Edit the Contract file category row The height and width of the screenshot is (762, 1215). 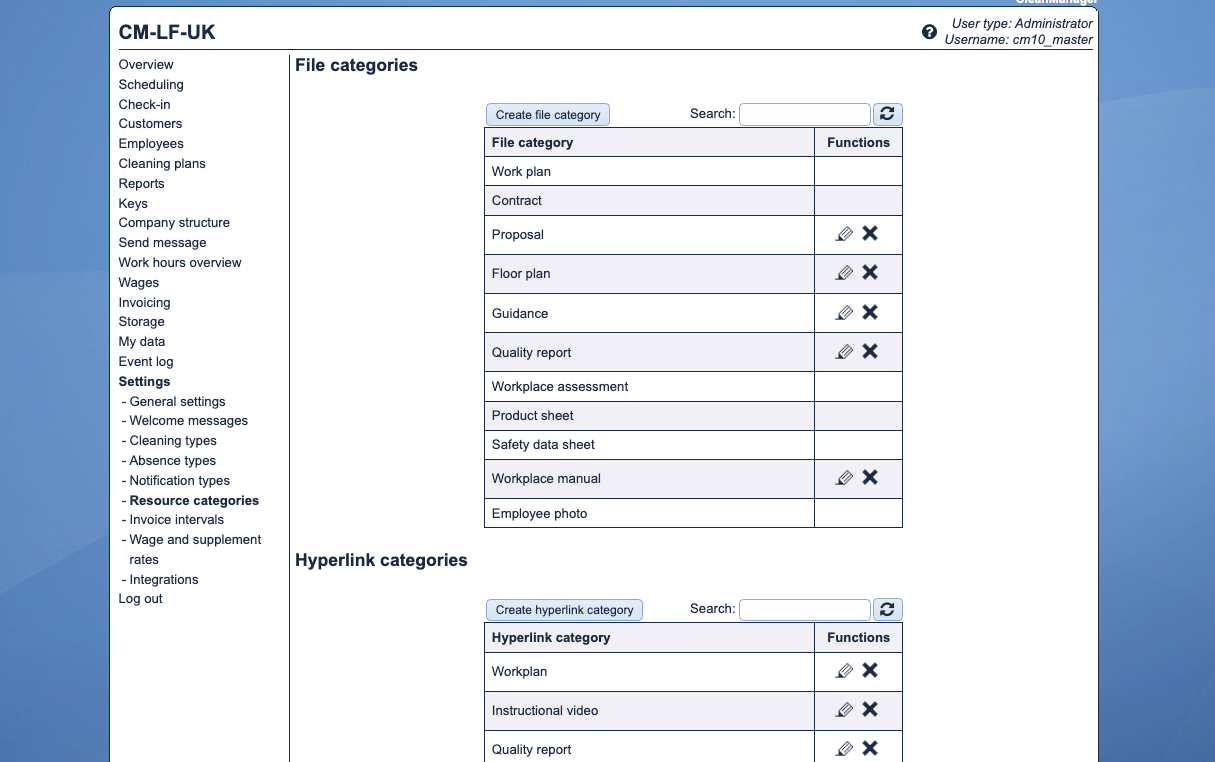pyautogui.click(x=845, y=200)
